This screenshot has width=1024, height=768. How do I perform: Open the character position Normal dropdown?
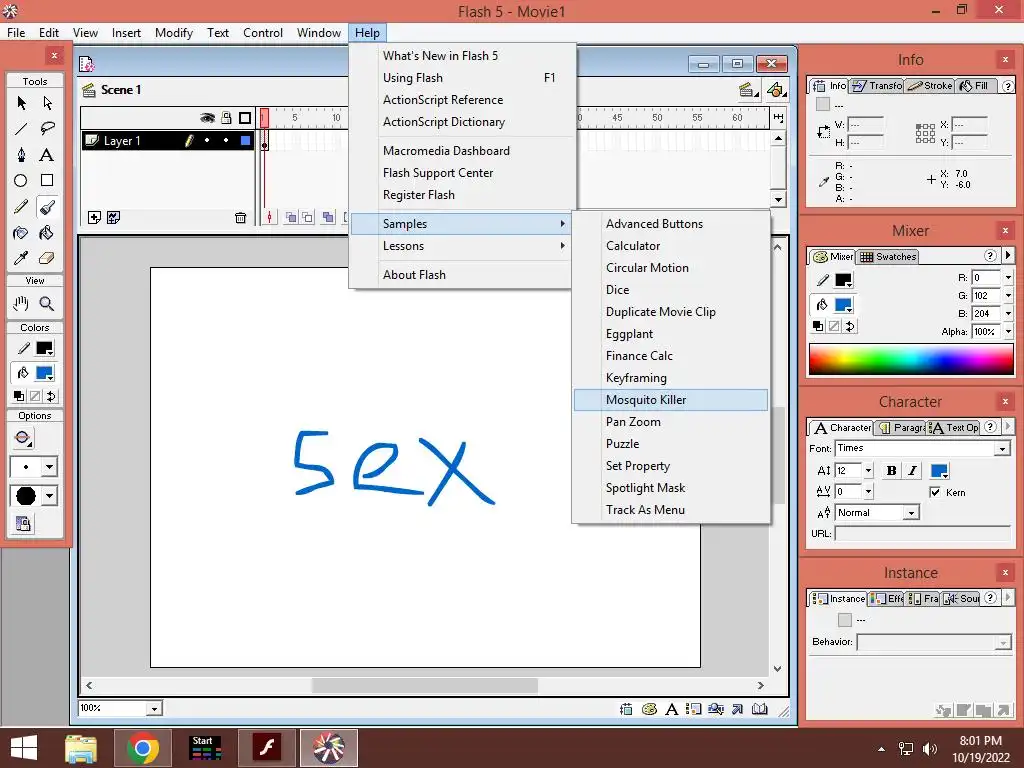911,513
